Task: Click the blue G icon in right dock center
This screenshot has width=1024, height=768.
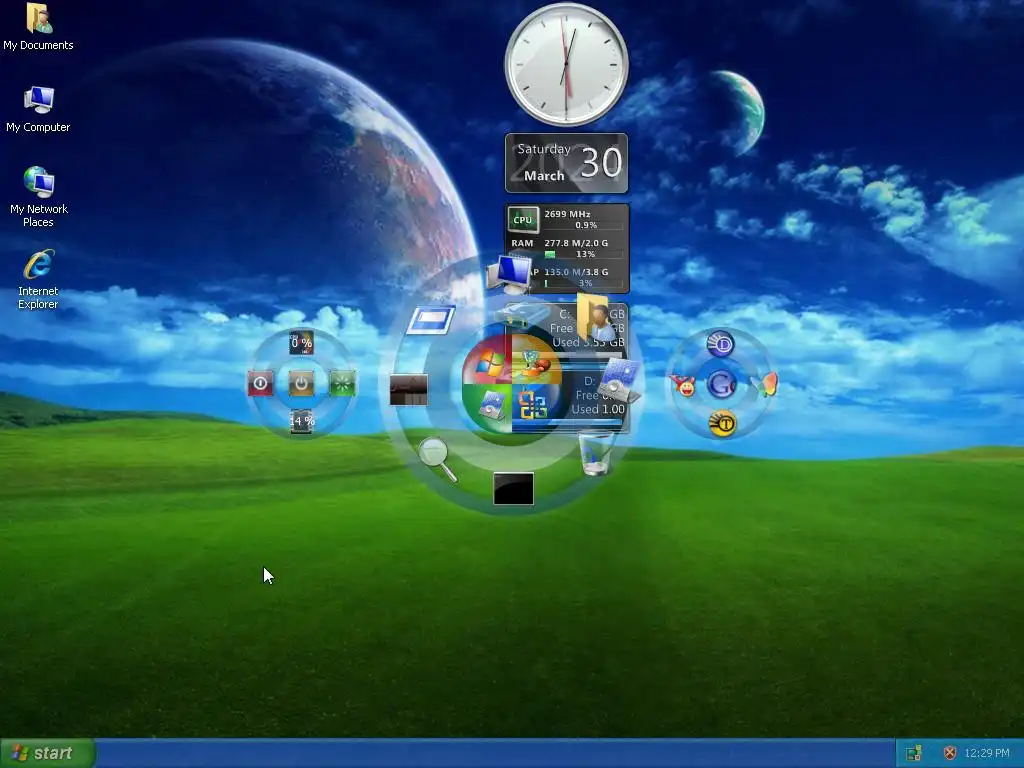Action: 722,384
